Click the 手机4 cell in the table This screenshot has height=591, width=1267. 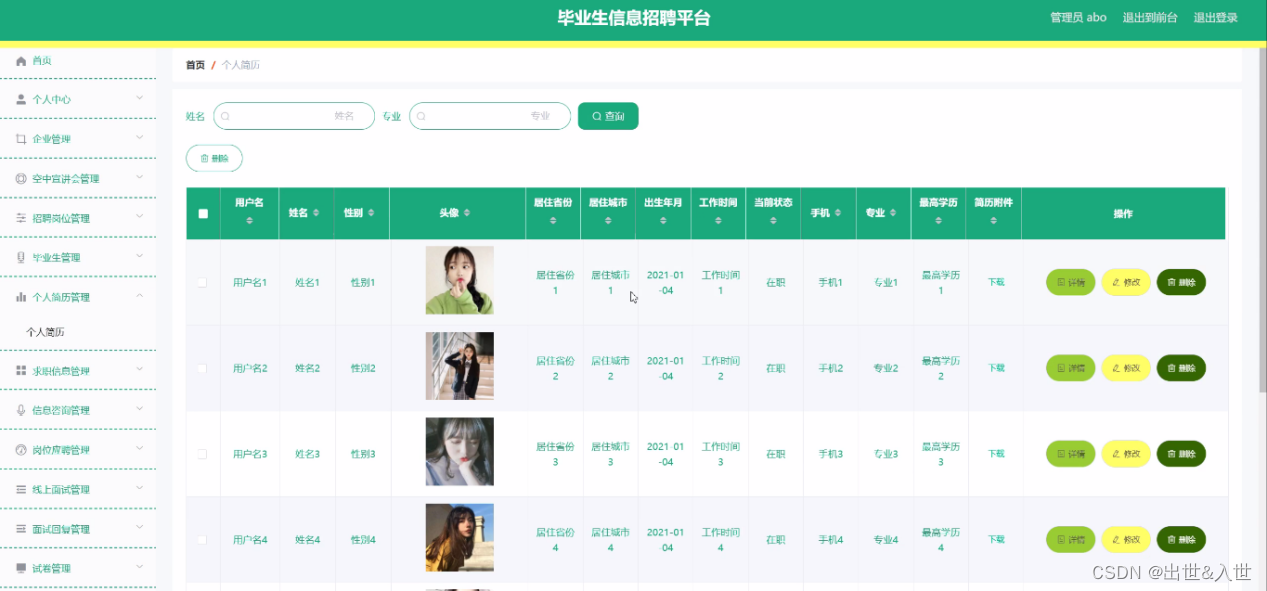point(830,540)
